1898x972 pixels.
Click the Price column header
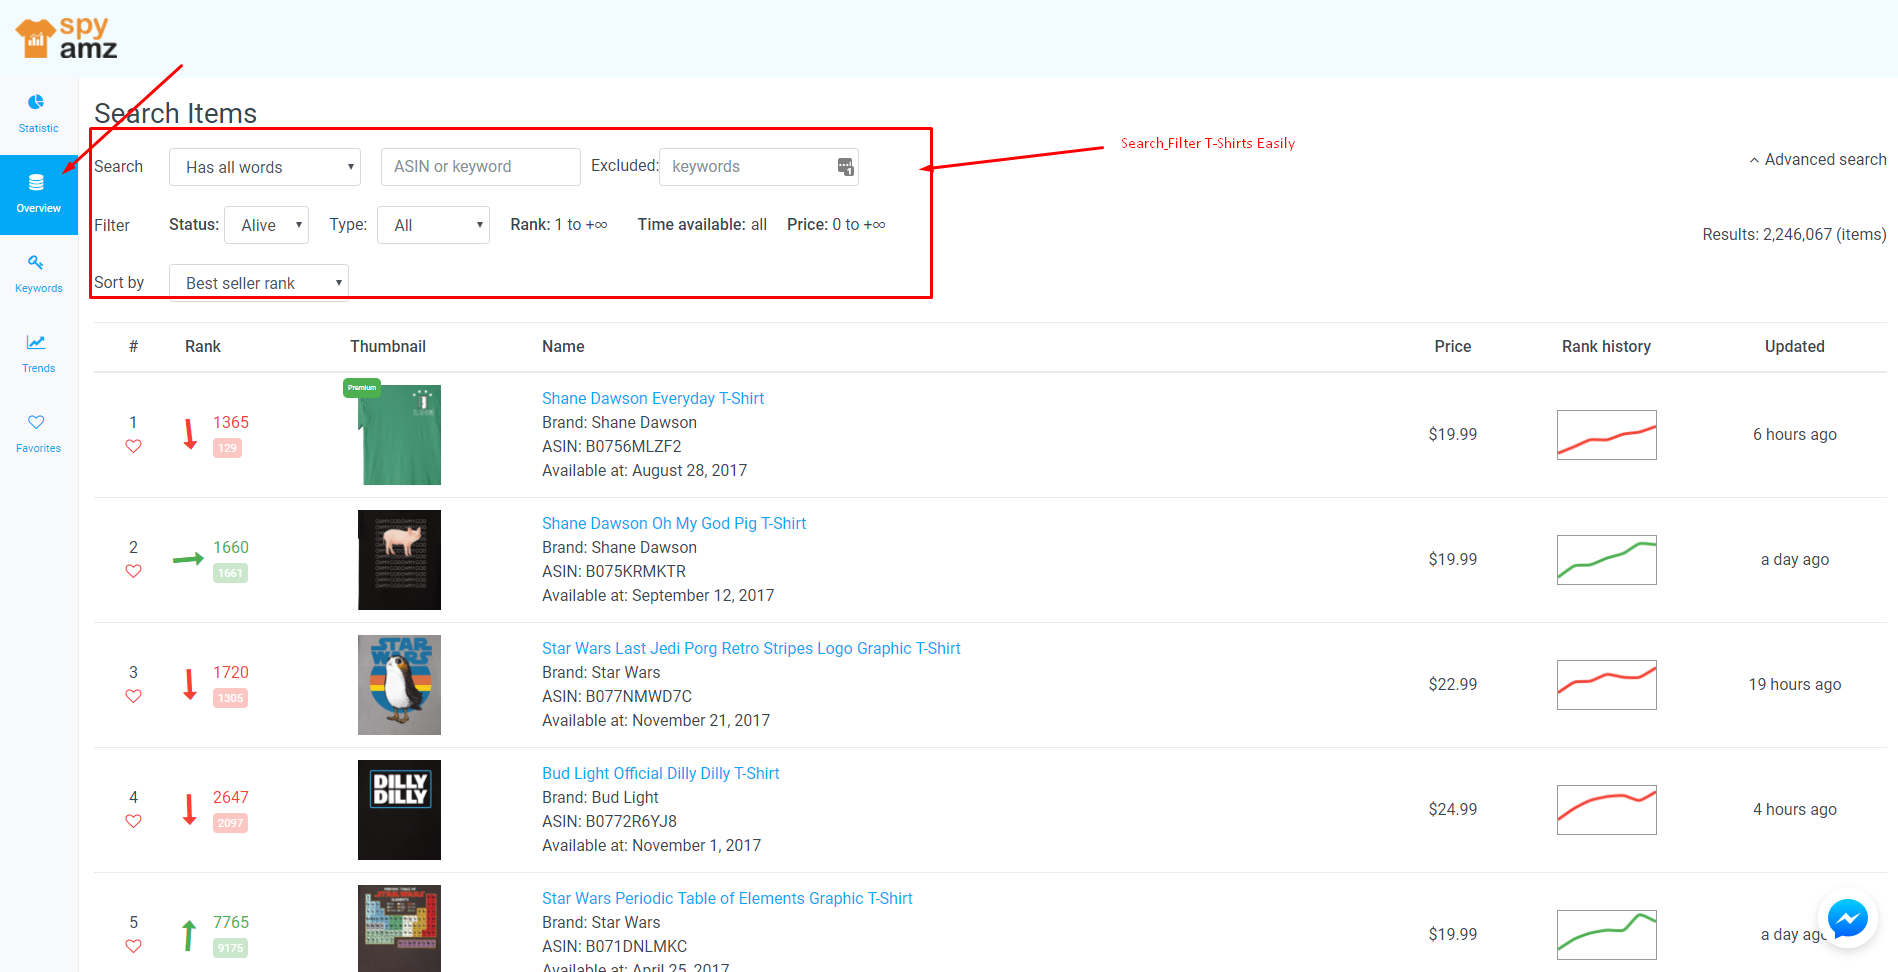pos(1452,346)
